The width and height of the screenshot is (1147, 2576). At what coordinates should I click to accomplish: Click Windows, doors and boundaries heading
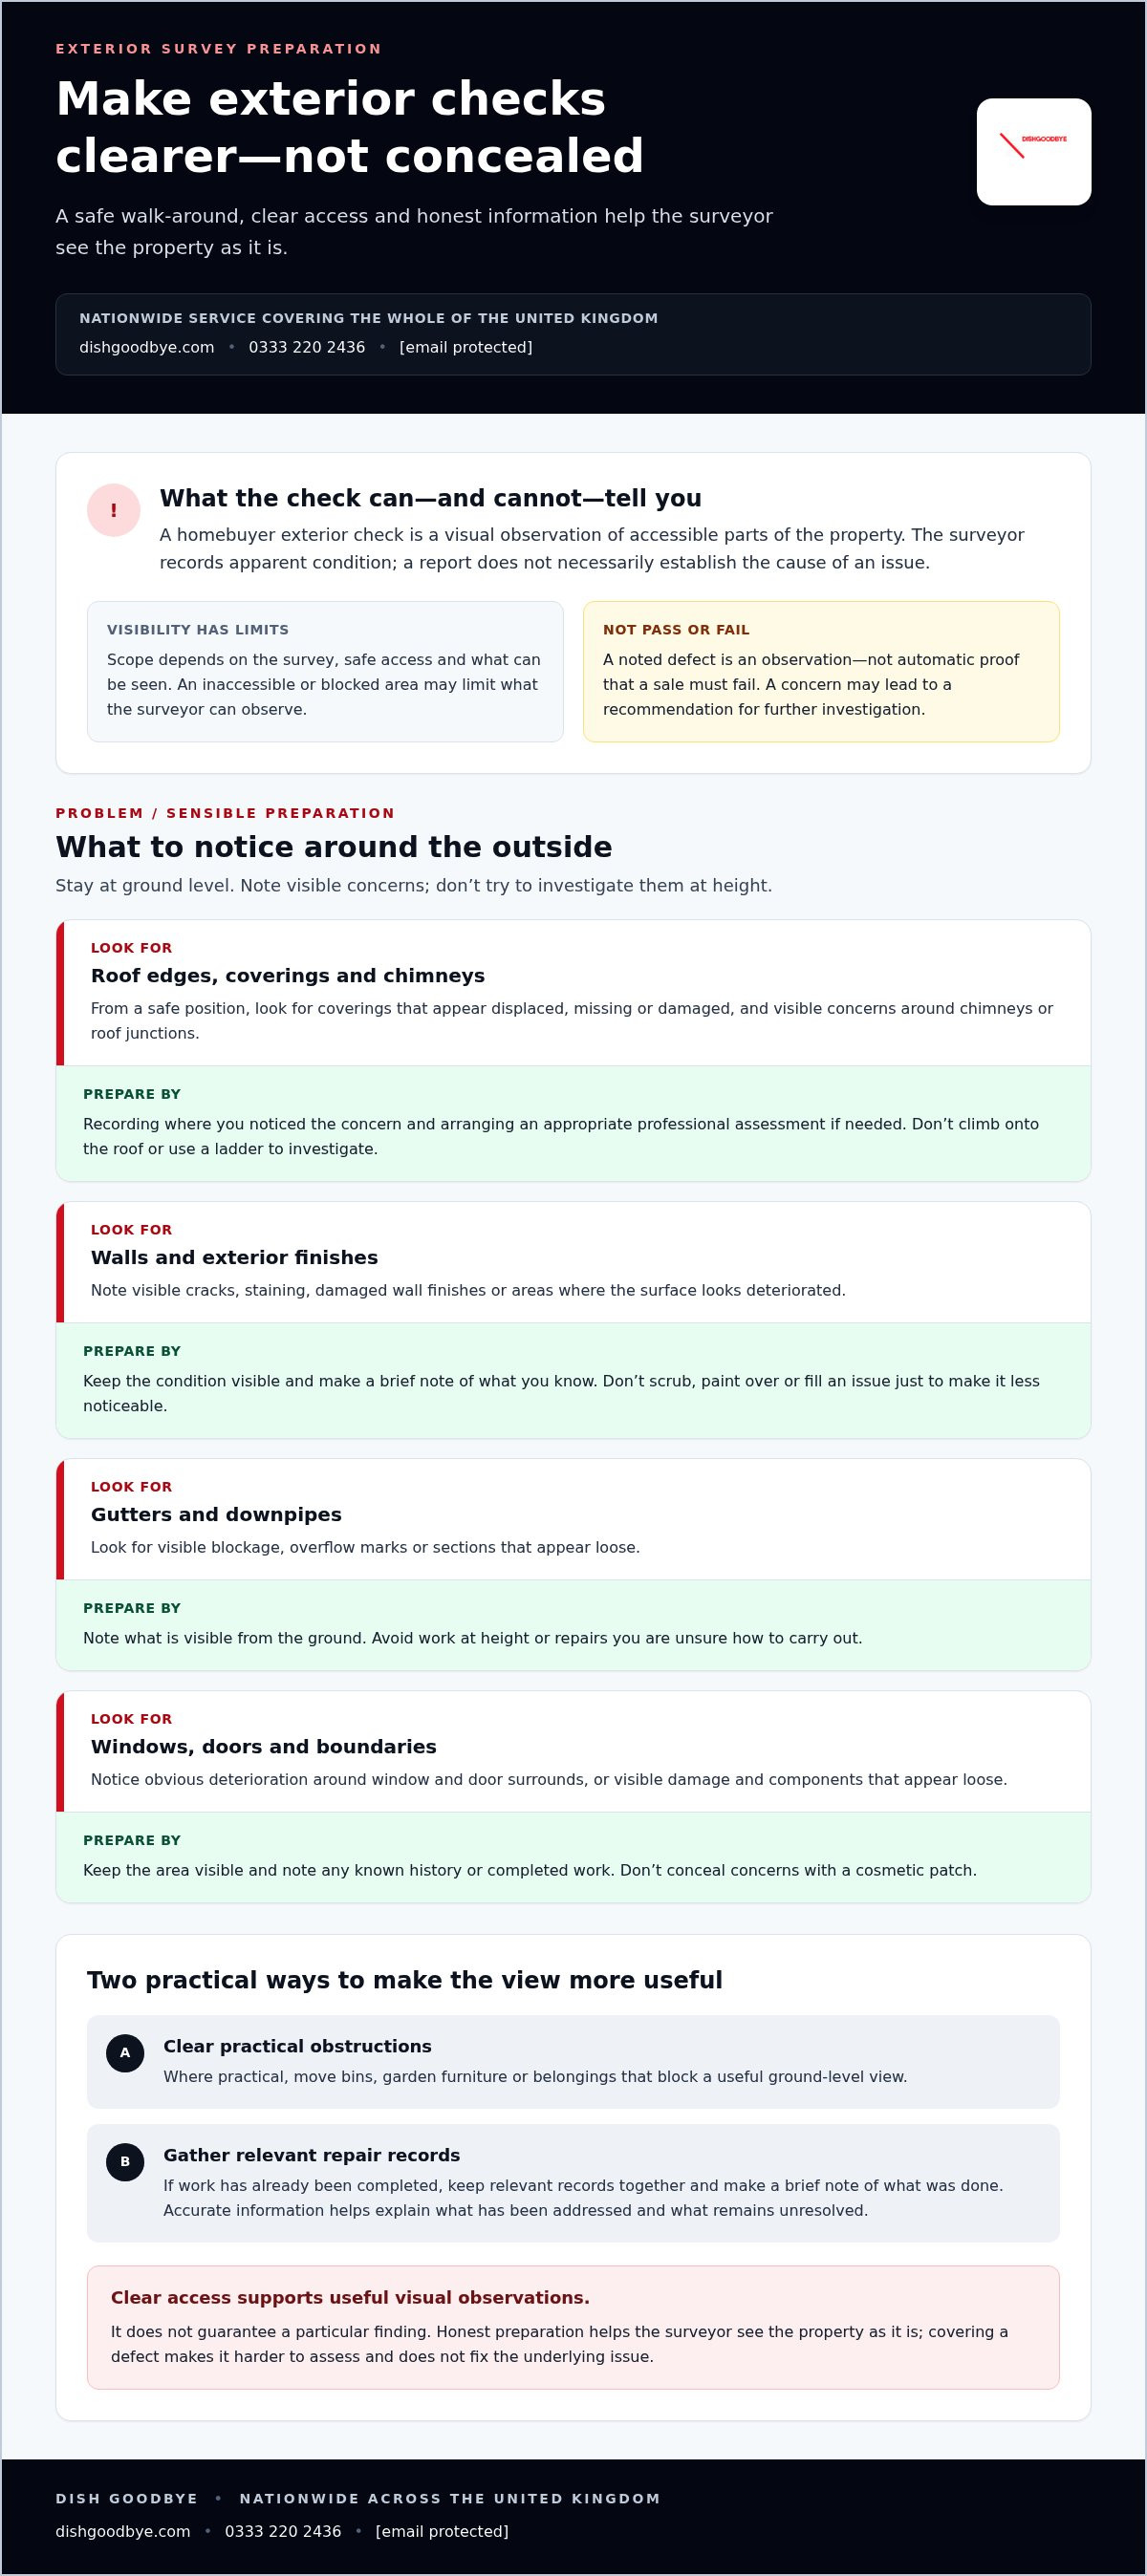(x=264, y=1746)
